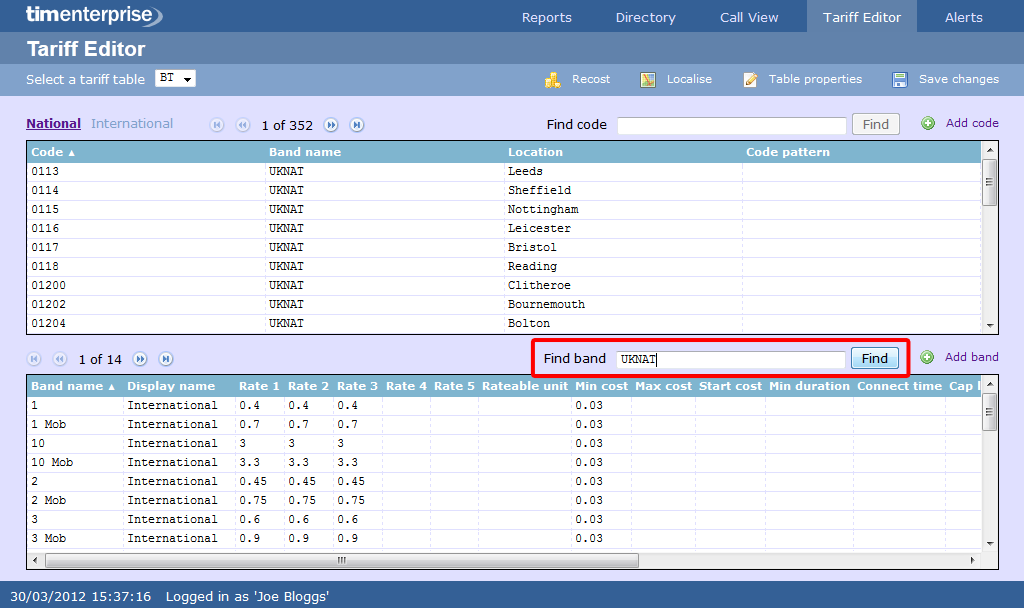Click the Save changes disk icon
1024x608 pixels.
[900, 80]
